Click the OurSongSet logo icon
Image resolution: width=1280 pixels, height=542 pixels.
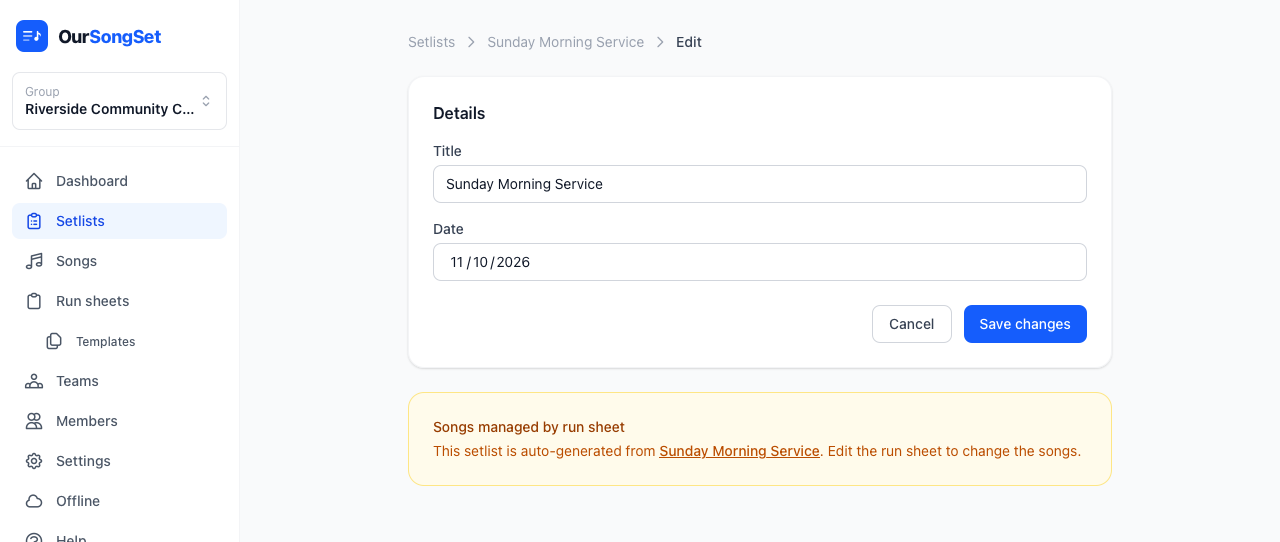[x=32, y=36]
